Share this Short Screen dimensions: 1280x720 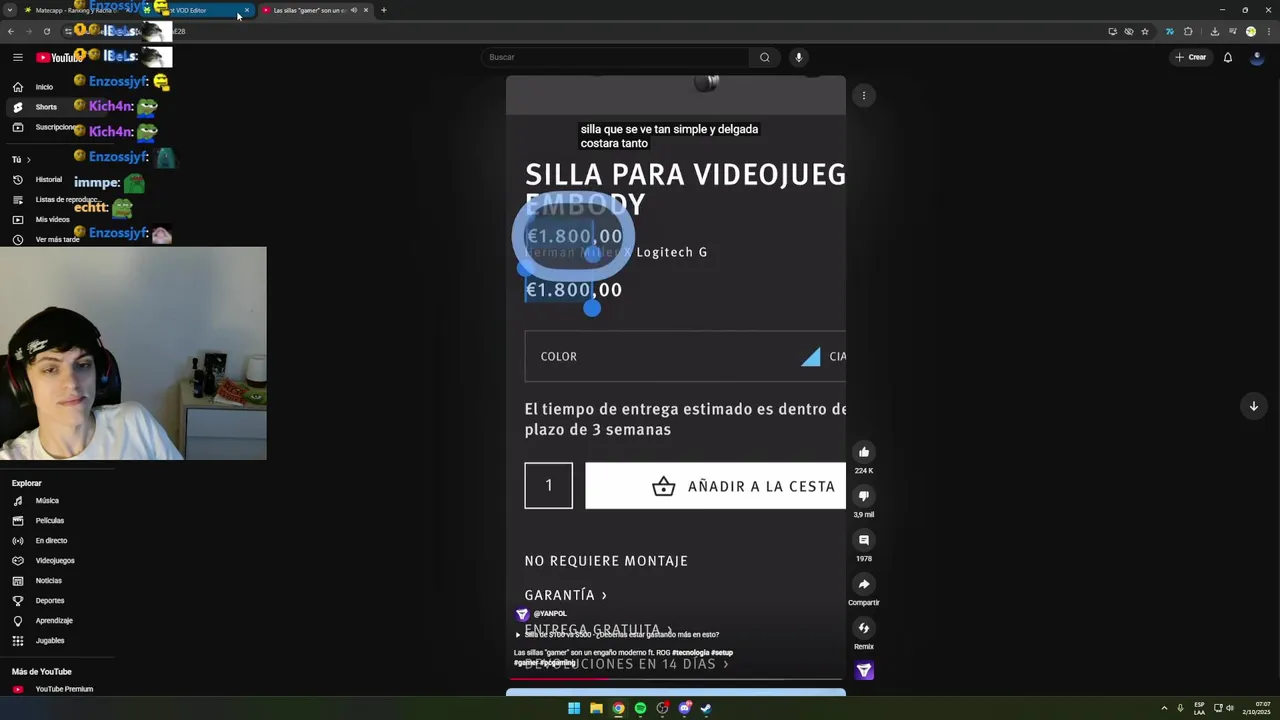coord(864,584)
